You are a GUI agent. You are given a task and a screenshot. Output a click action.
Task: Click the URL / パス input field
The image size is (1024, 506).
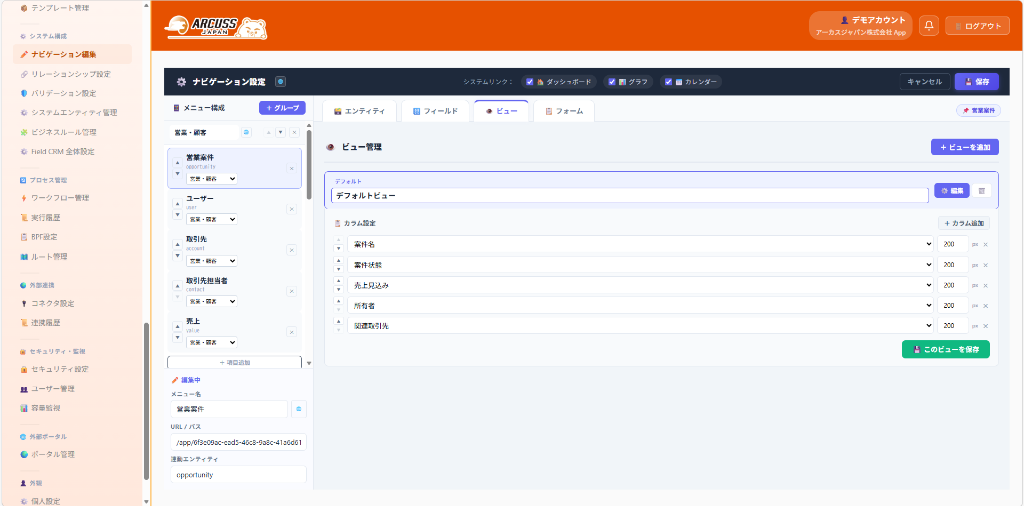(238, 442)
